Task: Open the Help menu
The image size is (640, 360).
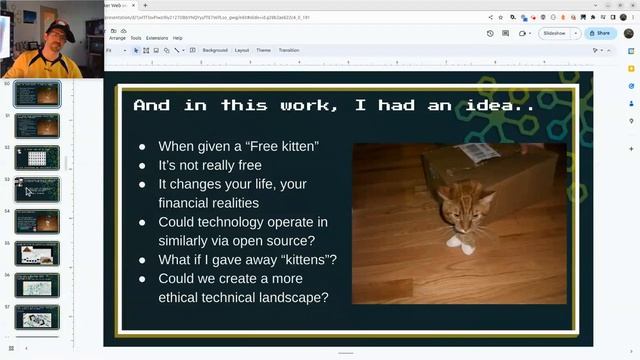Action: point(178,38)
